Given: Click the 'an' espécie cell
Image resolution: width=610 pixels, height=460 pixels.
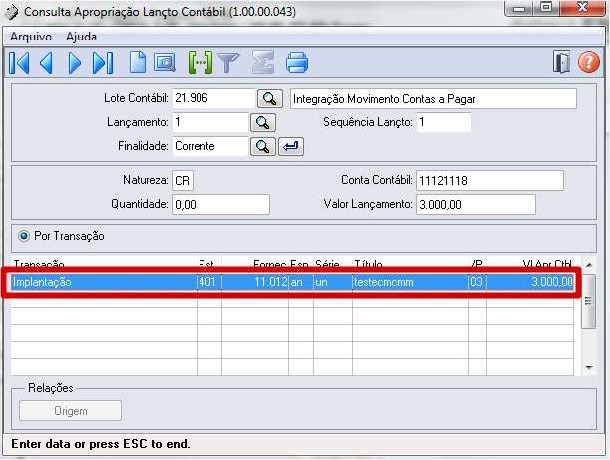Looking at the screenshot, I should (301, 282).
